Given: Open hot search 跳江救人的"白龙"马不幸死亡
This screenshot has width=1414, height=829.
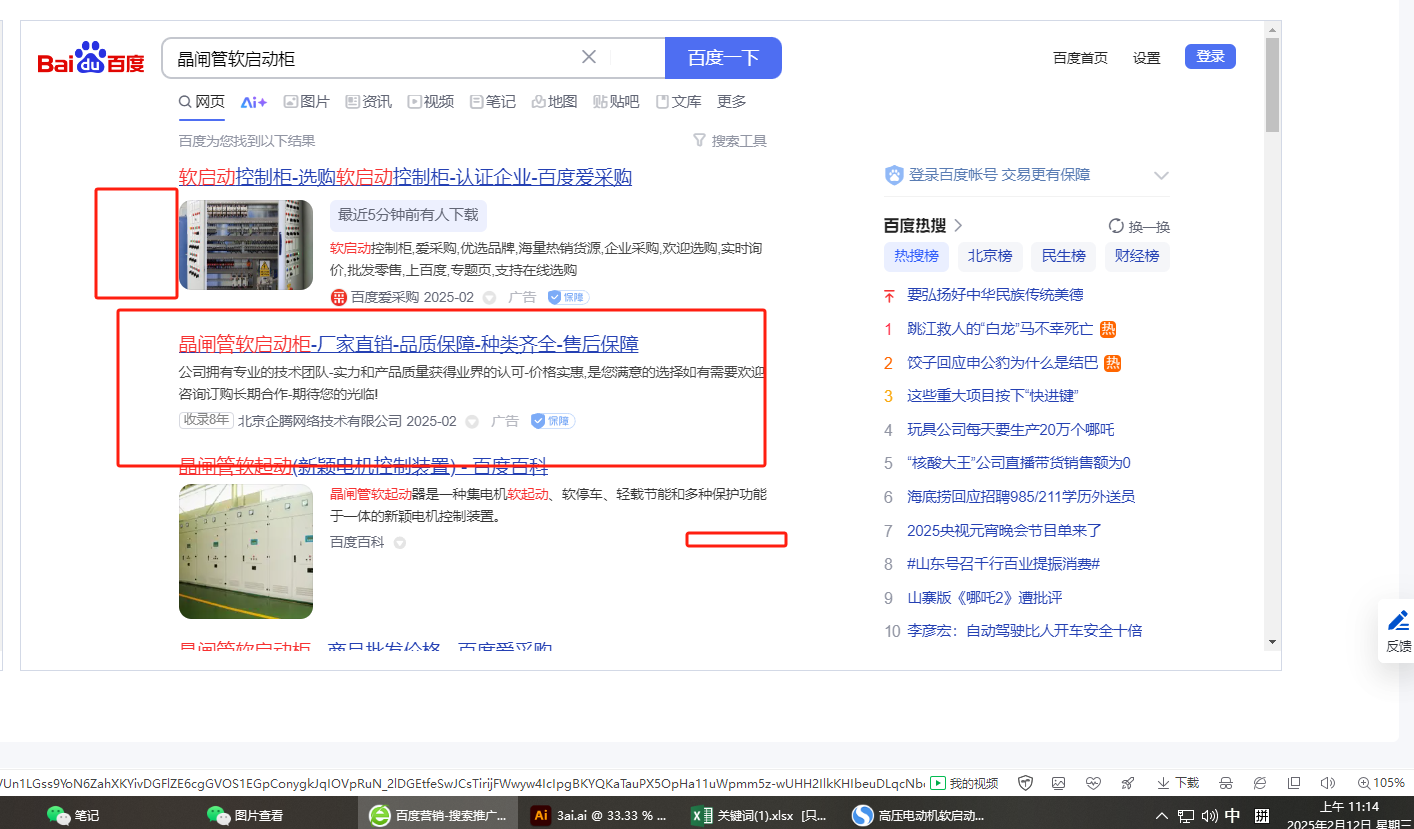Looking at the screenshot, I should [x=1000, y=329].
